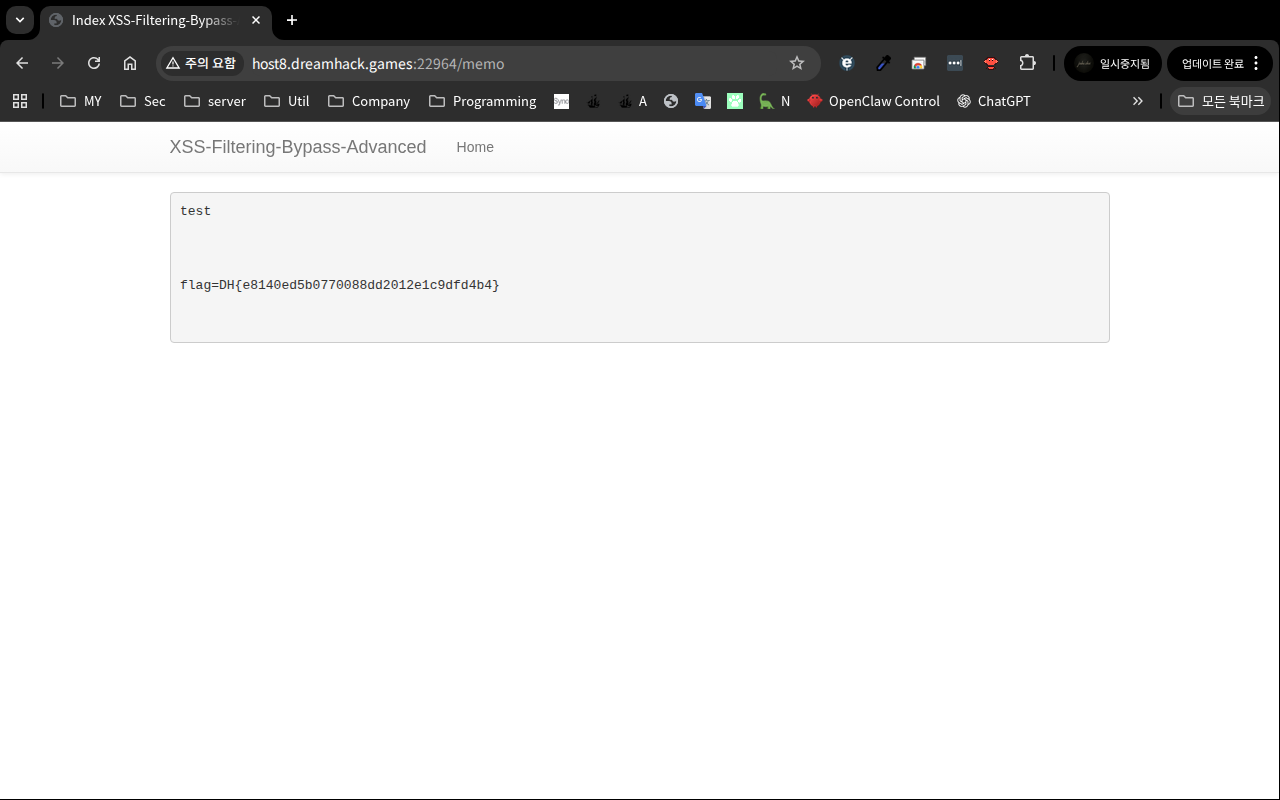Select the Index XSS-Filtering-Bypass tab
1280x800 pixels.
pyautogui.click(x=150, y=20)
